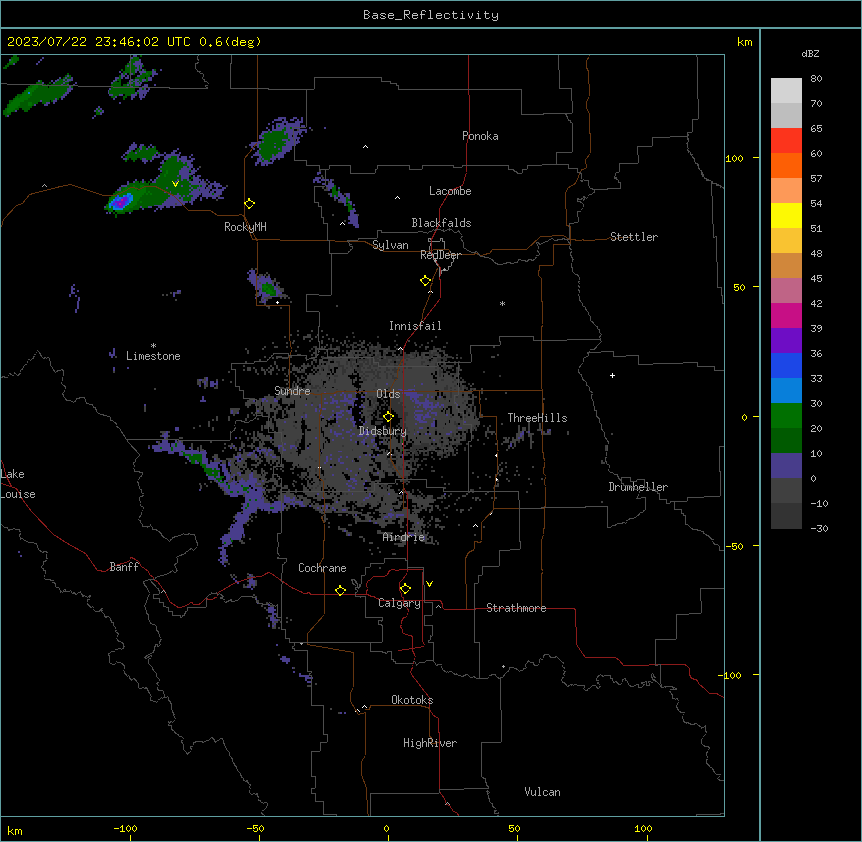Click the strong storm core in northwest
This screenshot has width=862, height=842.
120,202
